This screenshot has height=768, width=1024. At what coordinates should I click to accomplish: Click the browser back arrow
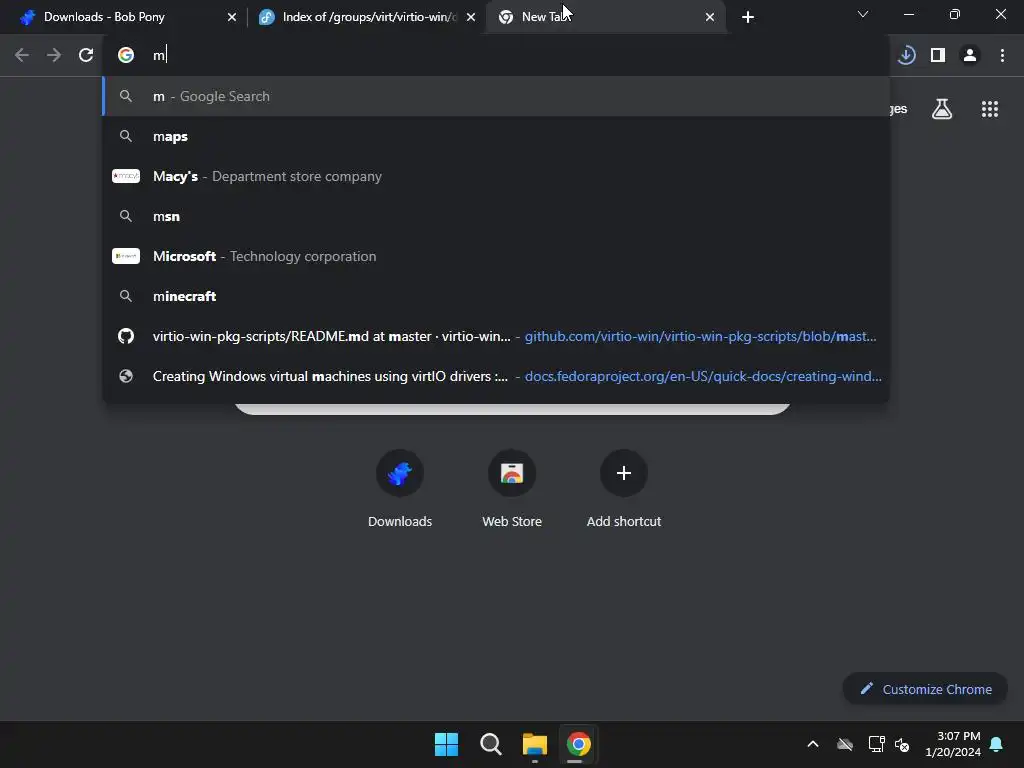pos(22,56)
